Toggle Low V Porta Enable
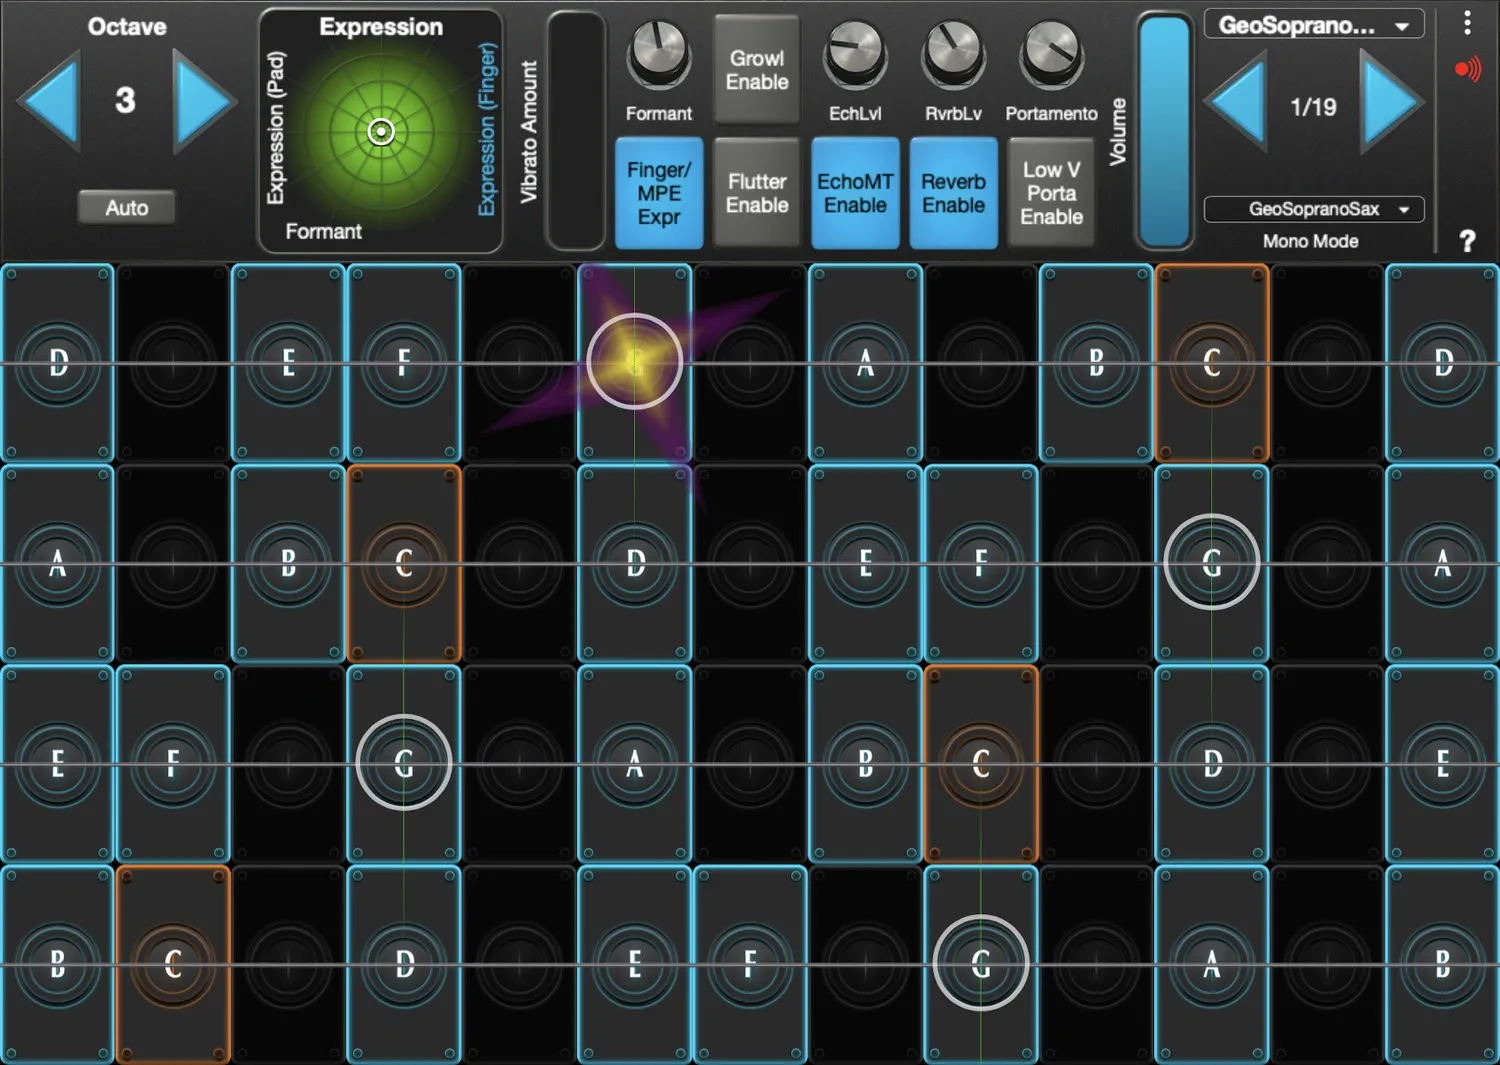Viewport: 1500px width, 1065px height. [1051, 192]
